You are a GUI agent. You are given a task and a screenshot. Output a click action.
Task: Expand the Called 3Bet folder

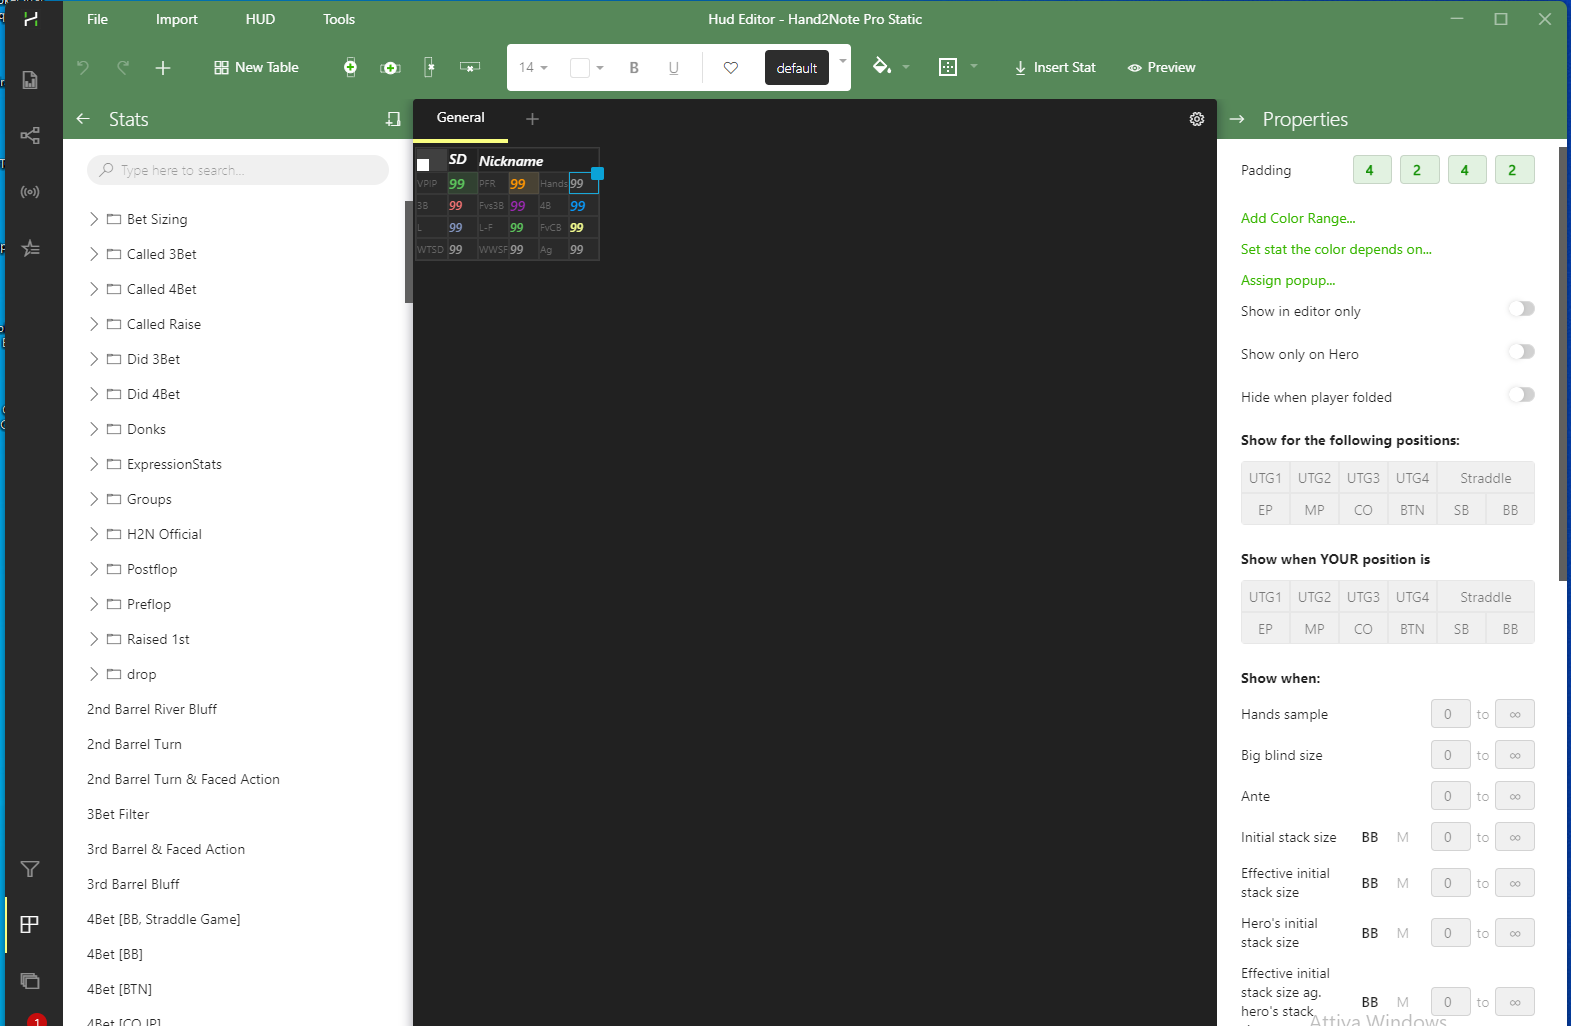point(94,254)
